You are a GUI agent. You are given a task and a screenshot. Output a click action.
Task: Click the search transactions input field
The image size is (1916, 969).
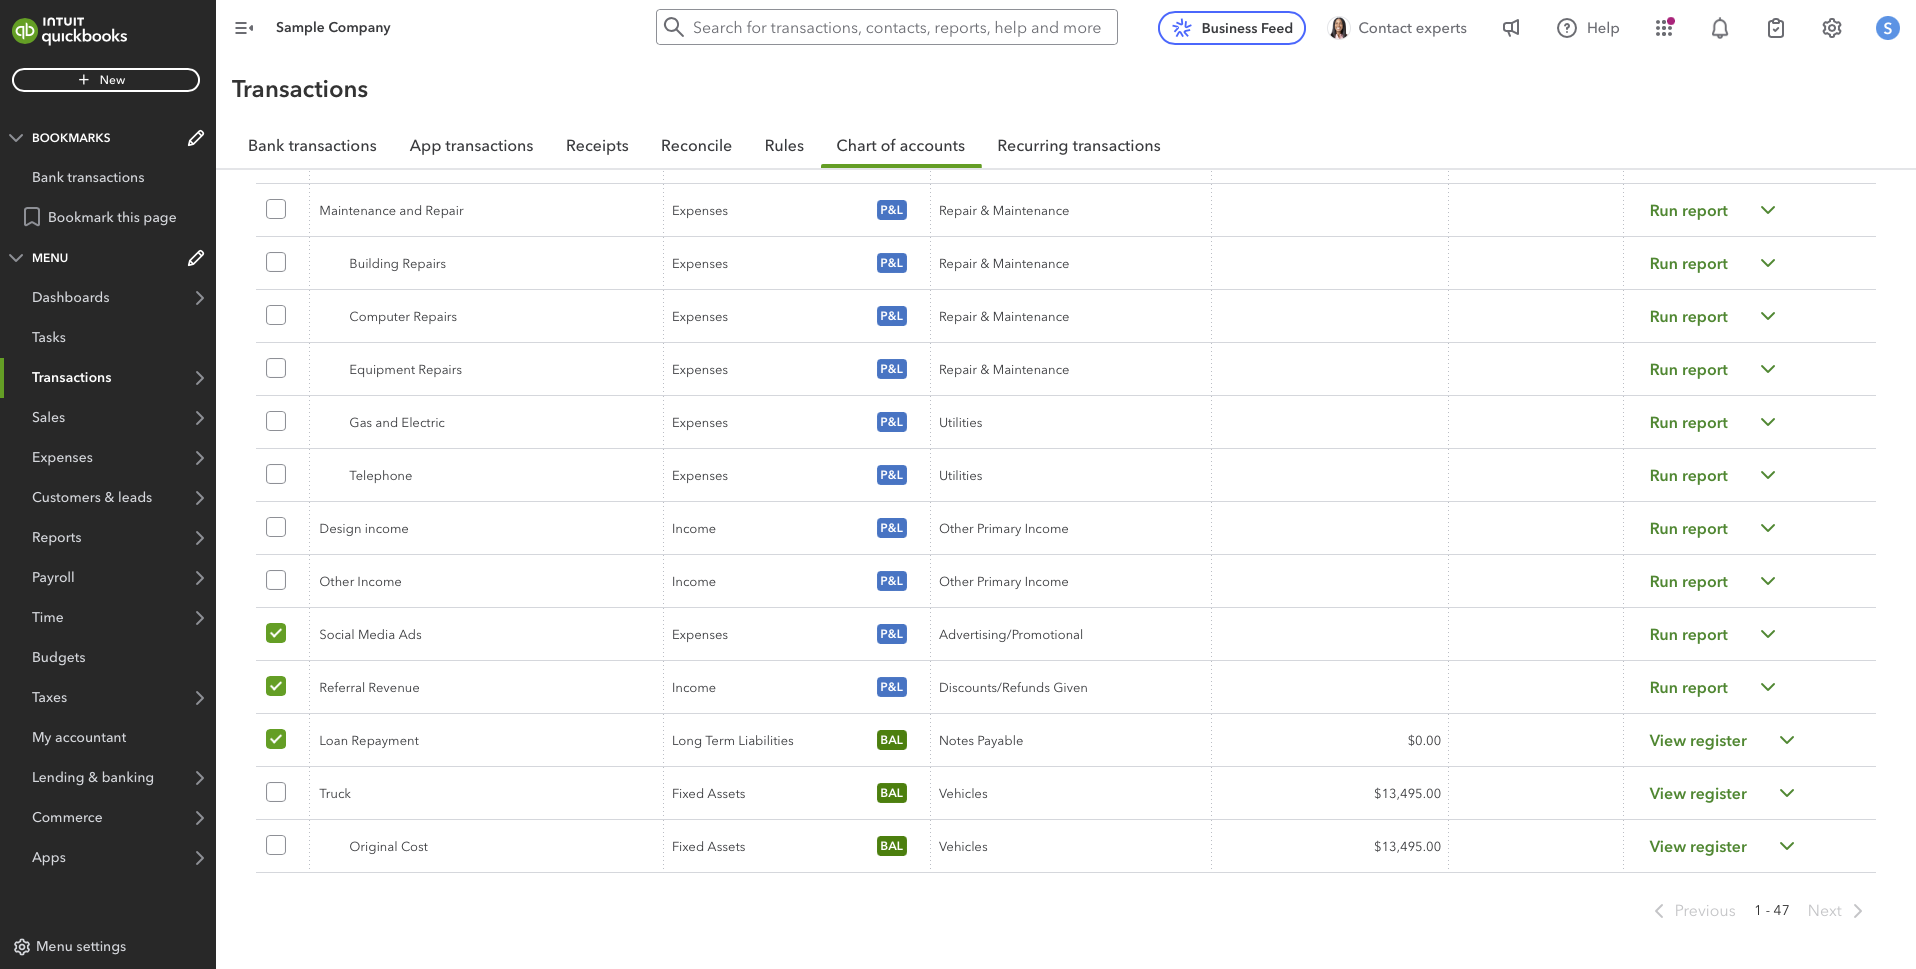pyautogui.click(x=896, y=28)
